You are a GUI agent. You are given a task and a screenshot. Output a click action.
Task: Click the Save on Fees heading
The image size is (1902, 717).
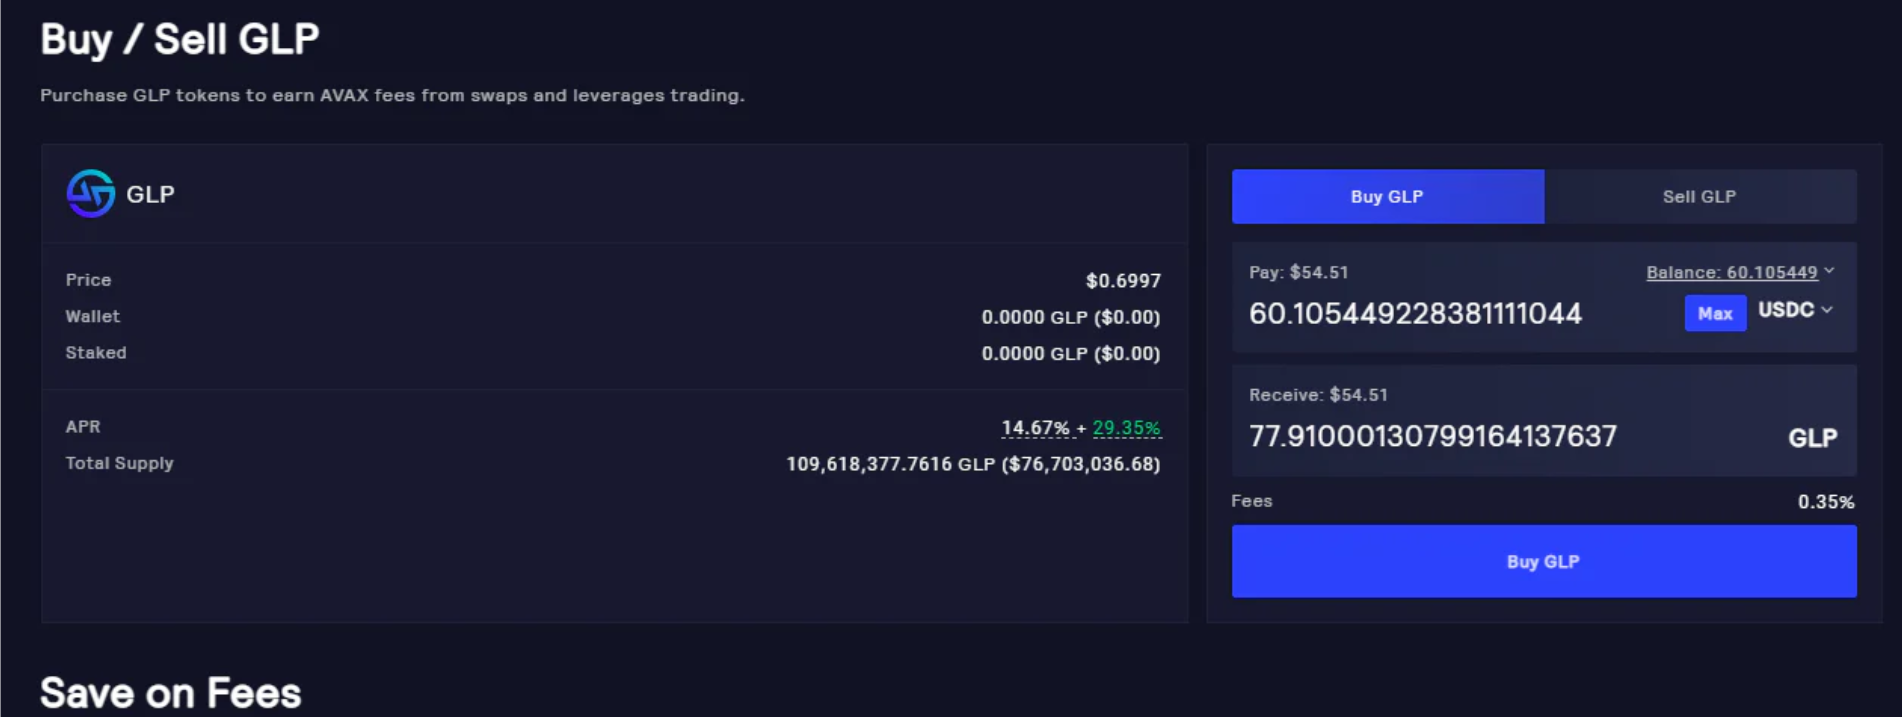point(170,691)
